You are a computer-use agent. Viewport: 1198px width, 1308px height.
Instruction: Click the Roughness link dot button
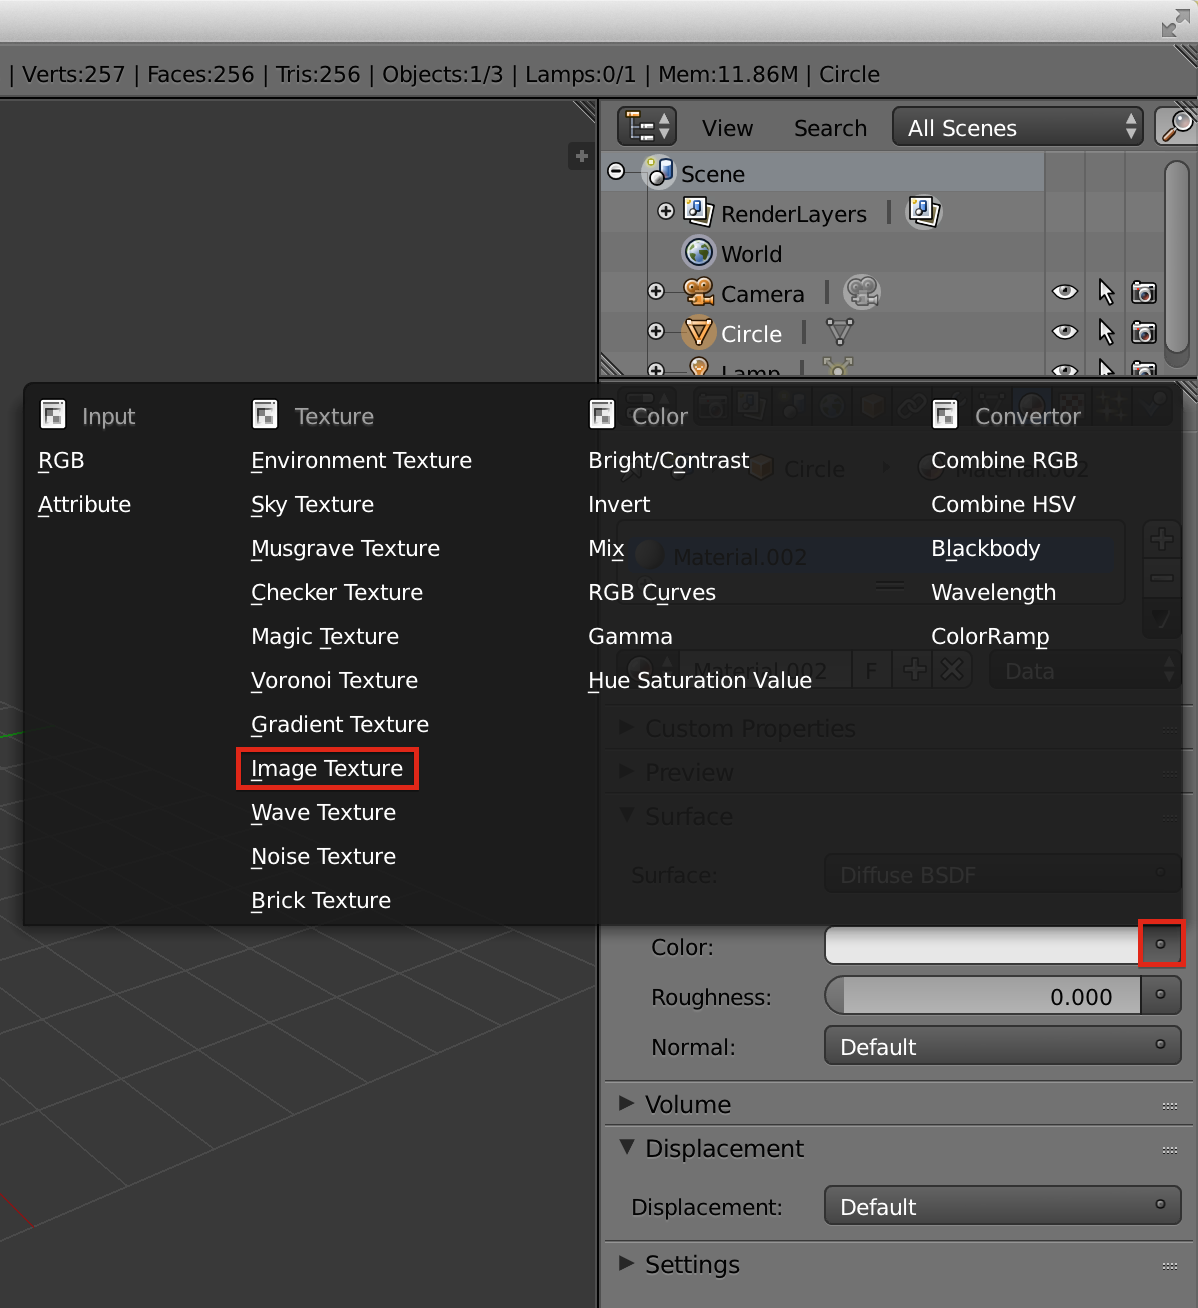tap(1161, 995)
